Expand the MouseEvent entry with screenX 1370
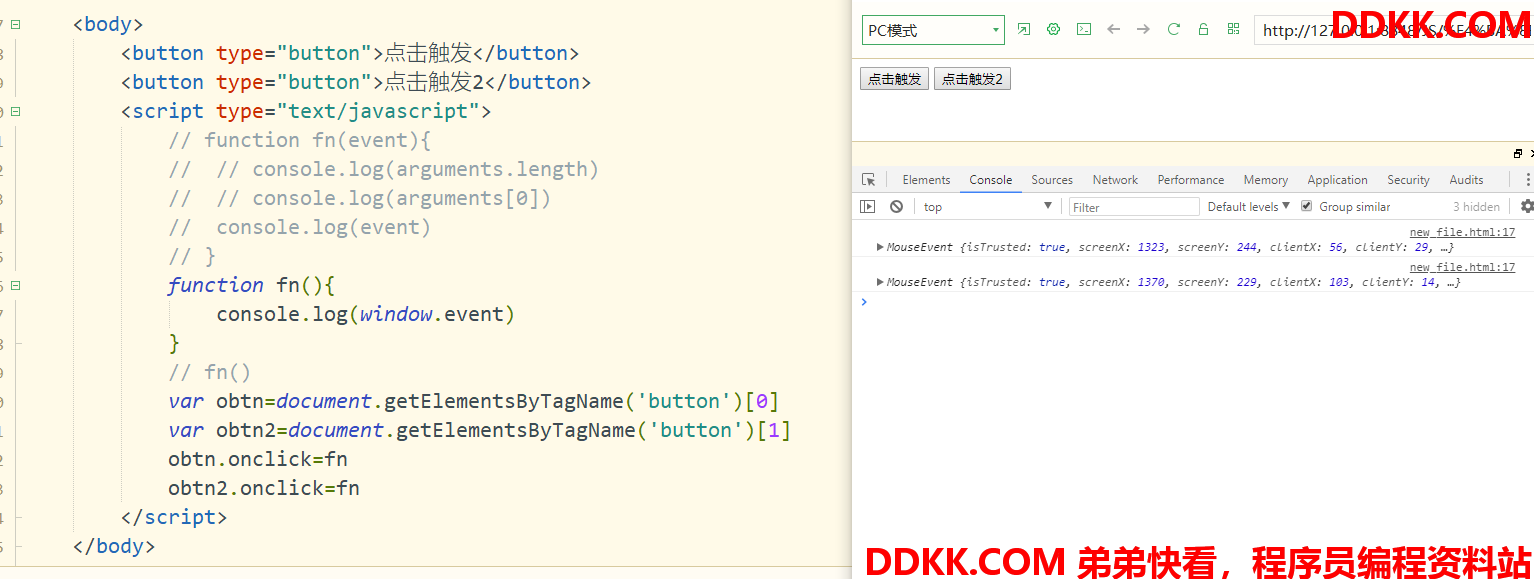This screenshot has width=1534, height=579. click(x=880, y=282)
